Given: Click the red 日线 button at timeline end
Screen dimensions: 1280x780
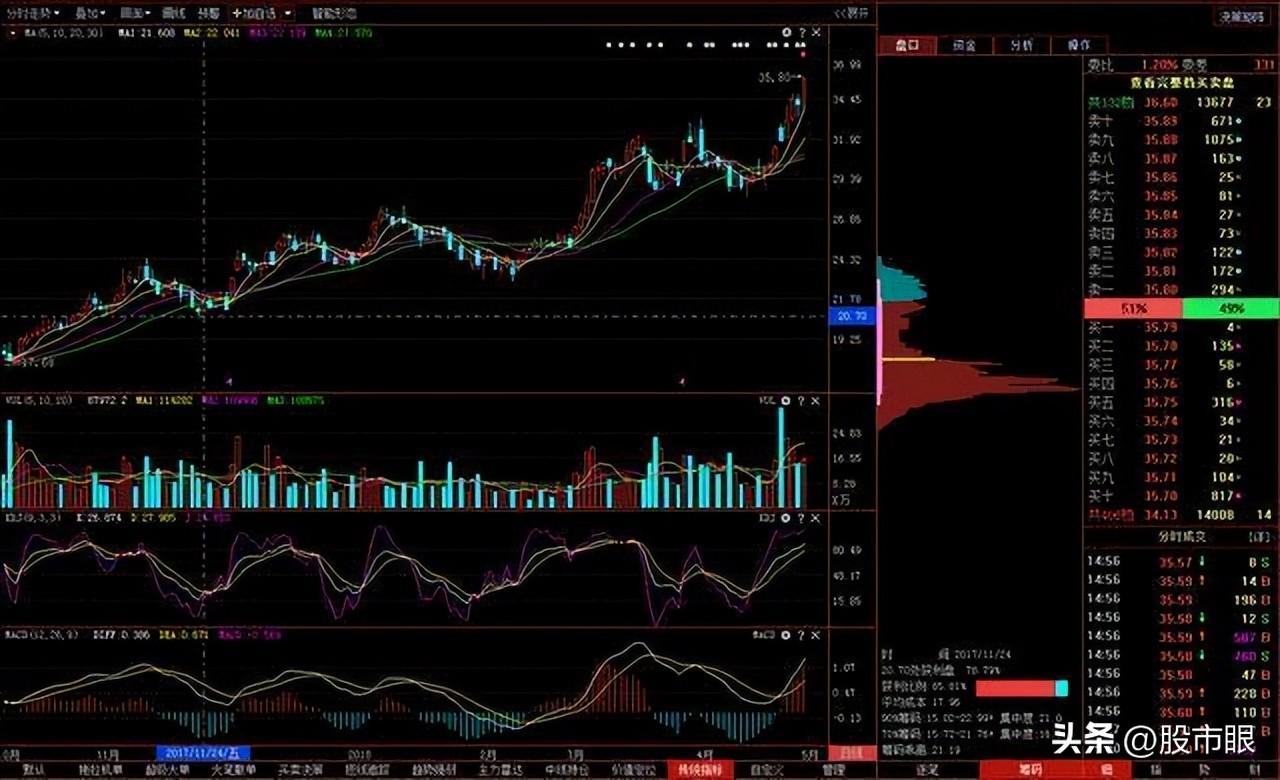Looking at the screenshot, I should [x=851, y=752].
